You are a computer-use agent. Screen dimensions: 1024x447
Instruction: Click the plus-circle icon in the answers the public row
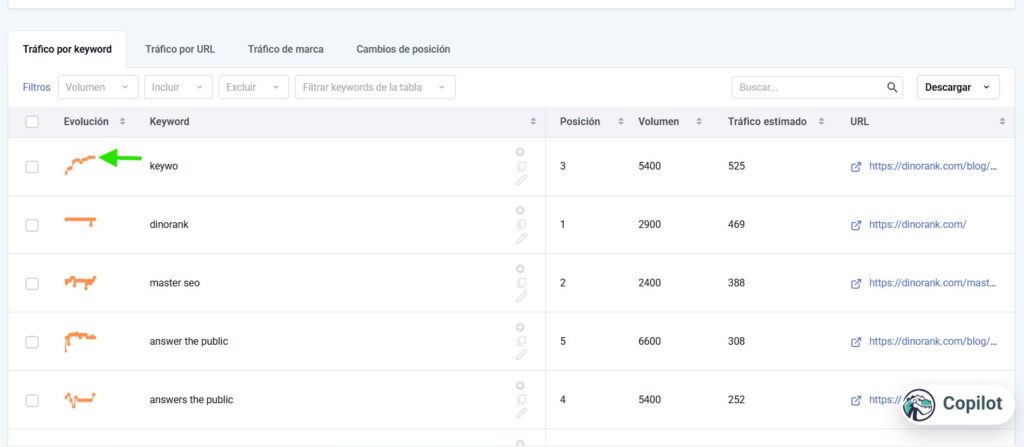coord(520,386)
